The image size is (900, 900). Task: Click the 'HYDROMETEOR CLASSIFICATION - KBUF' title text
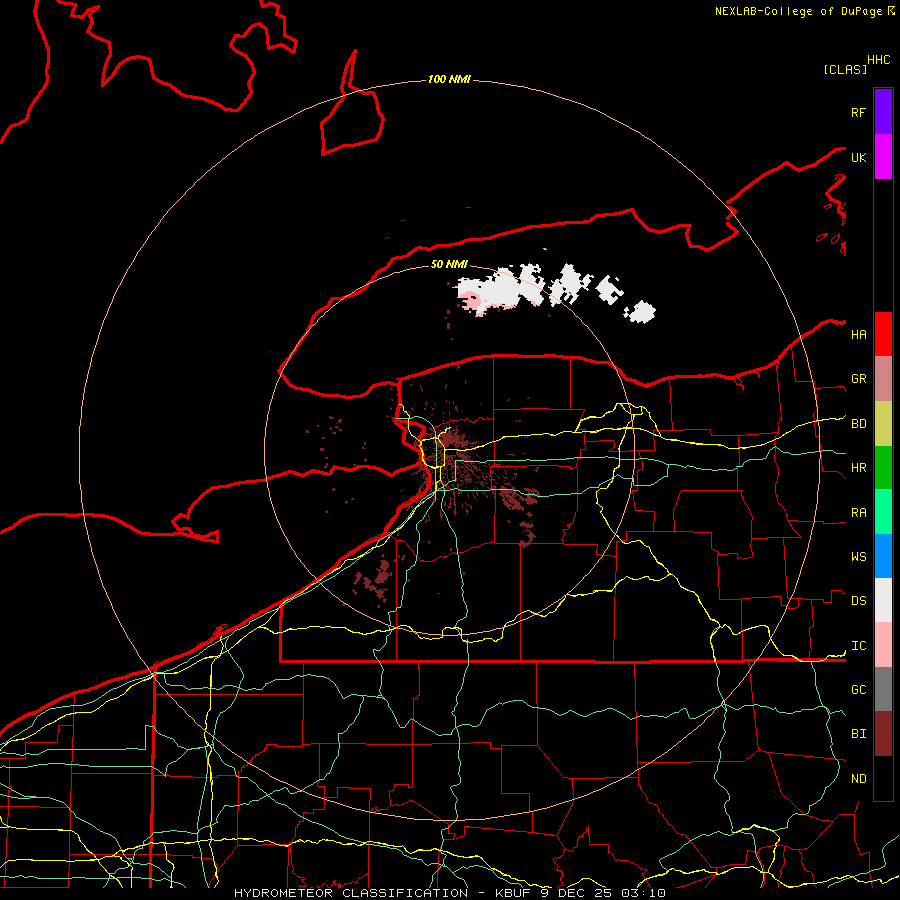click(x=383, y=893)
